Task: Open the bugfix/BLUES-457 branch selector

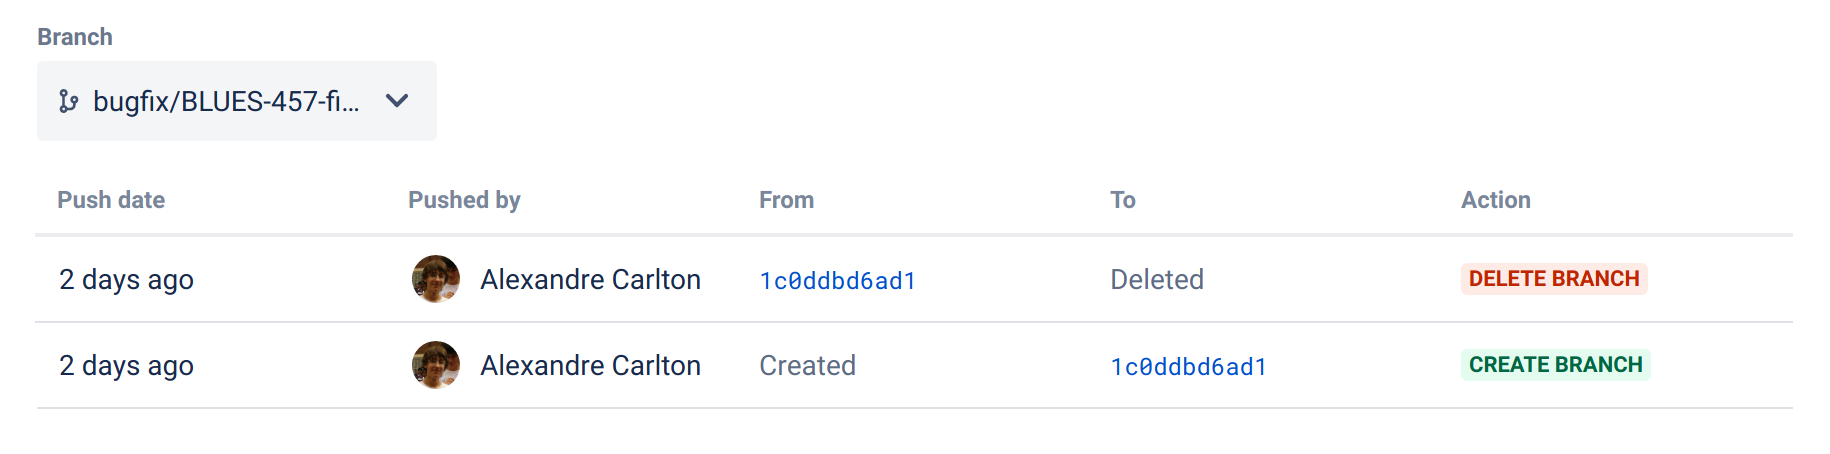Action: point(226,101)
